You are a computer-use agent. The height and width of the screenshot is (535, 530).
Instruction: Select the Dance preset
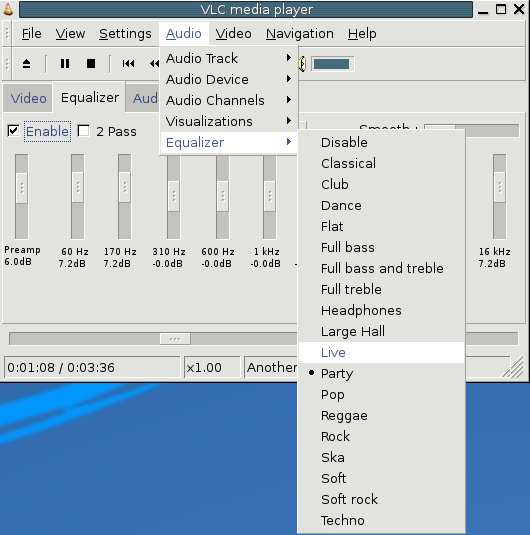point(381,205)
